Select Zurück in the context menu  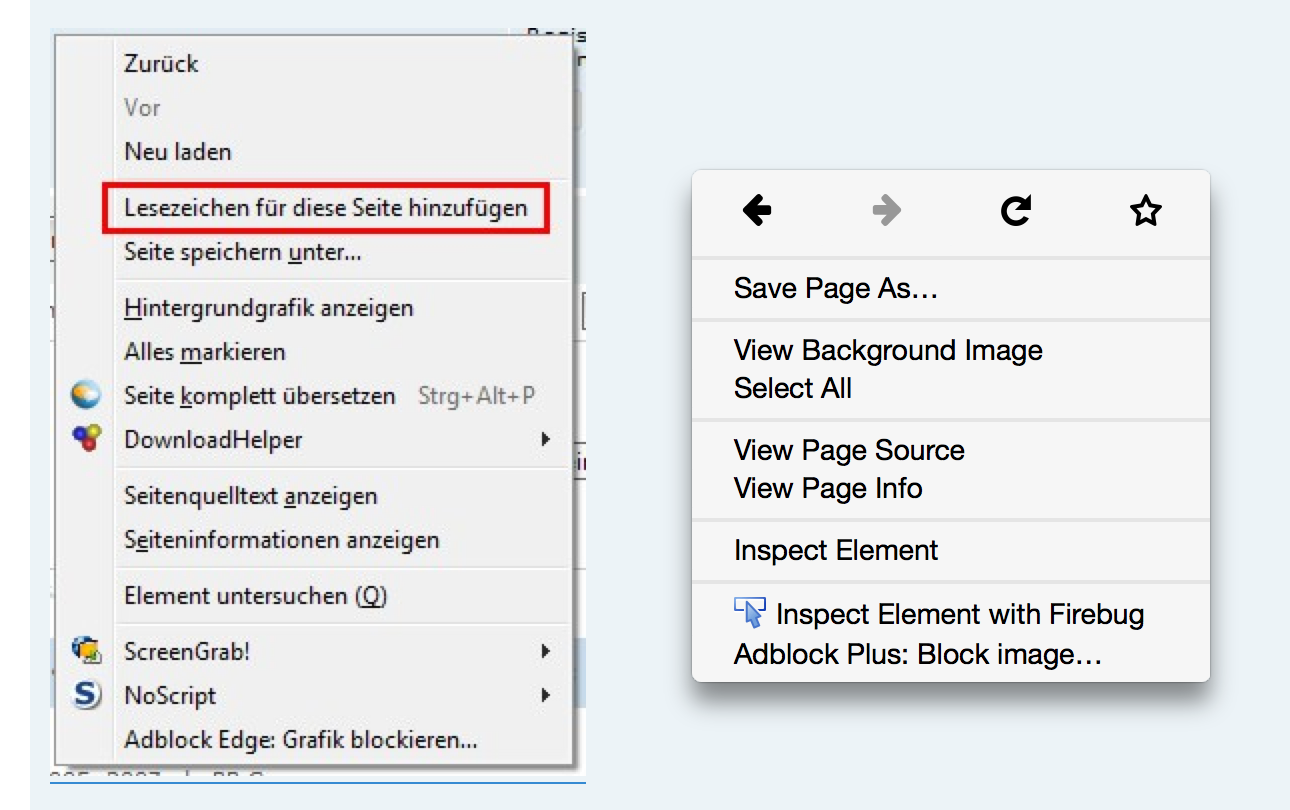(161, 64)
